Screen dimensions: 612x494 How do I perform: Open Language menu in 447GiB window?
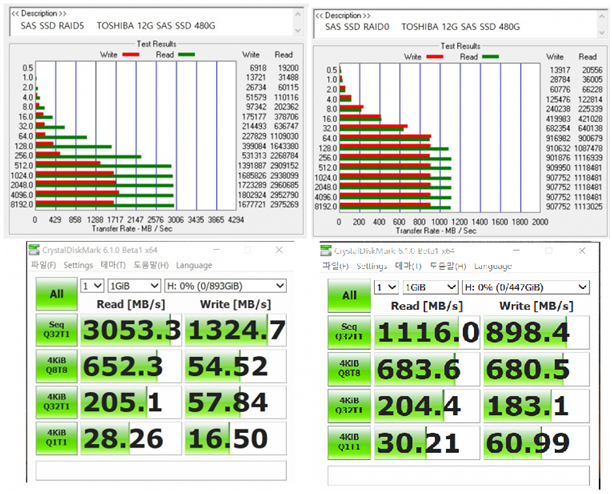click(493, 266)
